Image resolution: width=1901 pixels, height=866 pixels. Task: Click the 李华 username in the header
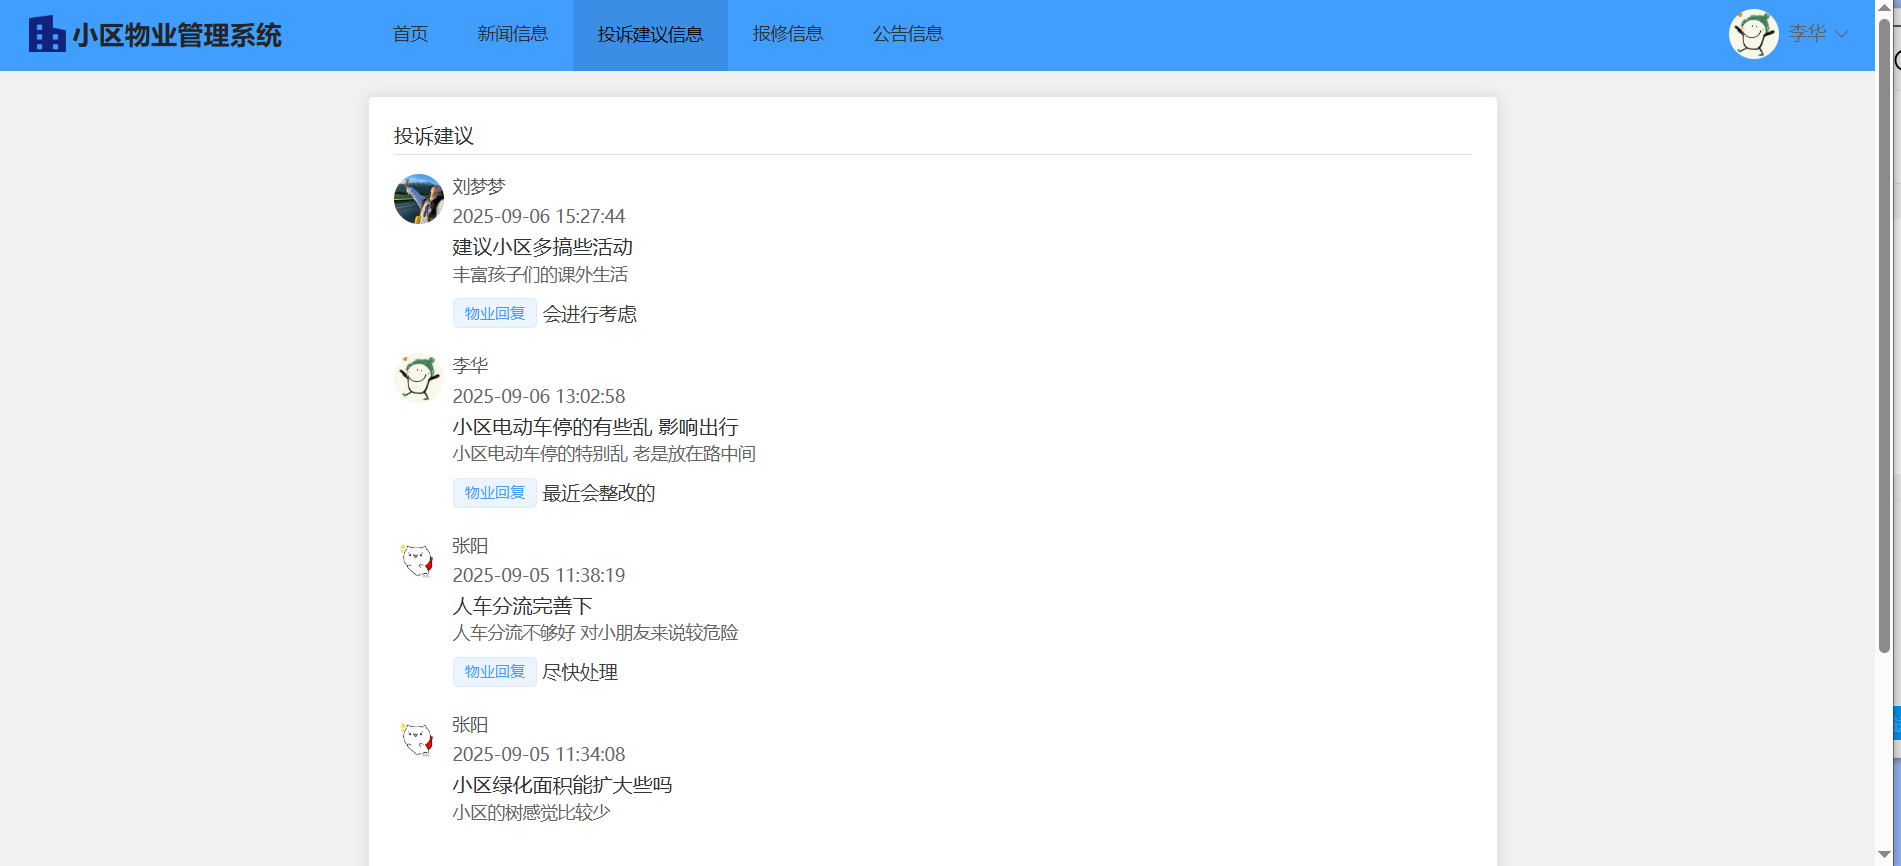coord(1807,33)
